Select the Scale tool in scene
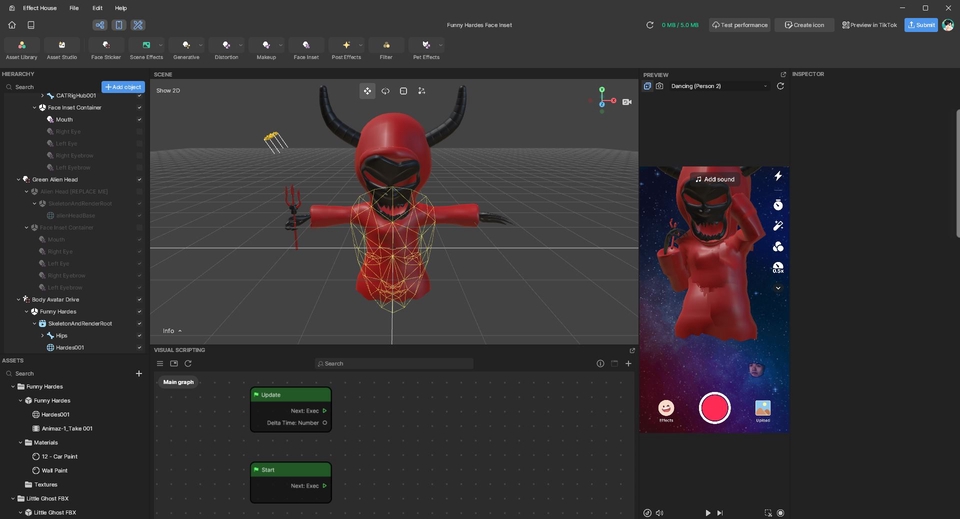 pos(403,91)
